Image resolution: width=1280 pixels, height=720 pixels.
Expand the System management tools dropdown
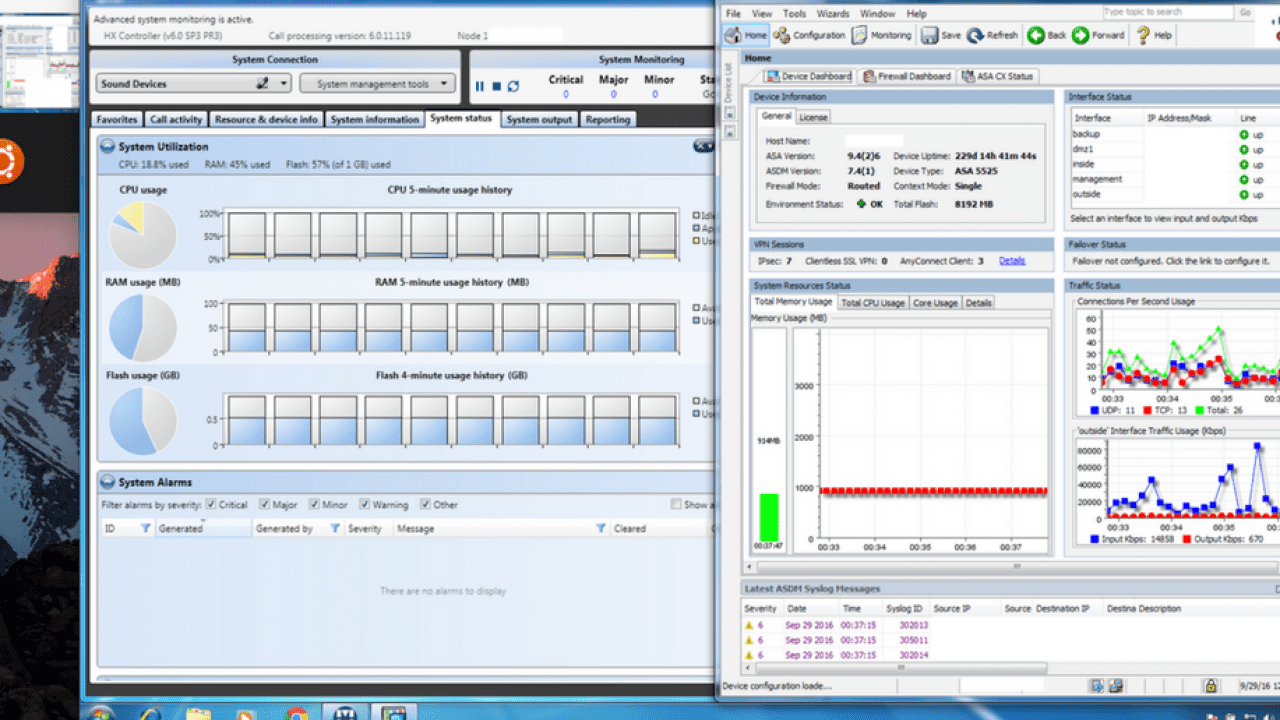tap(378, 84)
